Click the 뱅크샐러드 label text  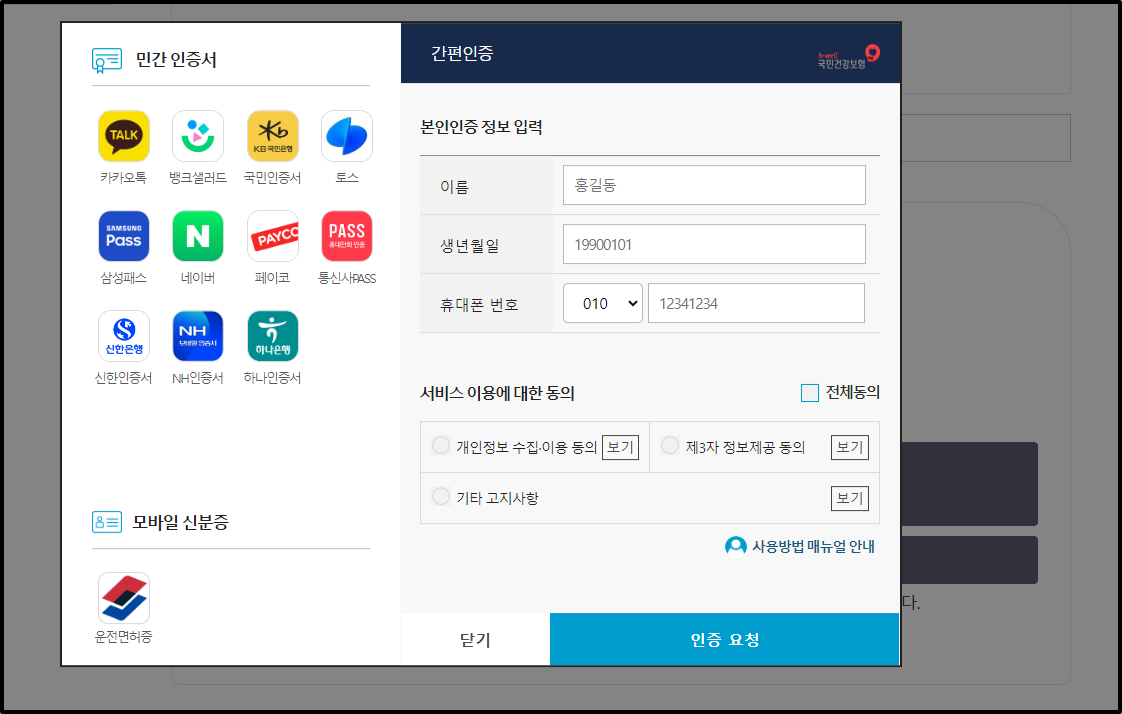pos(198,177)
